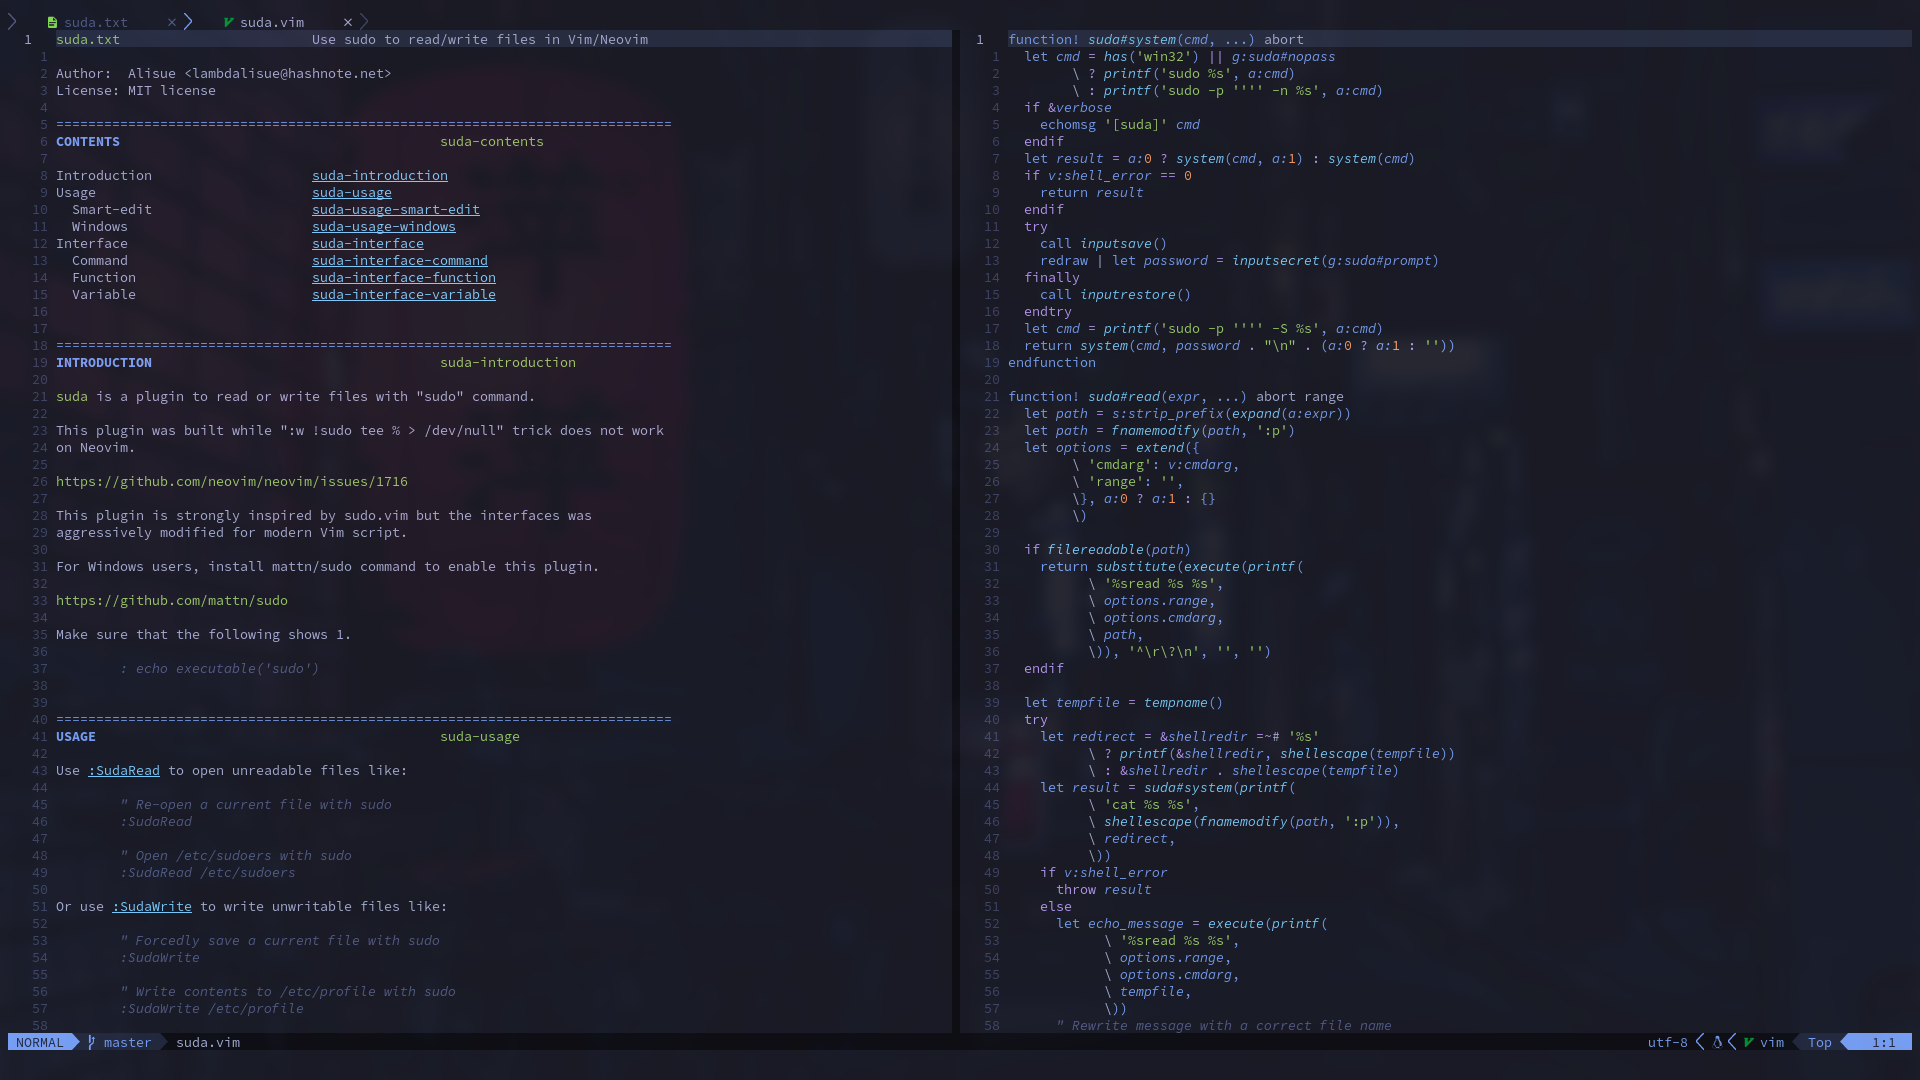Click the neovim issues 1716 URL
Viewport: 1920px width, 1080px height.
coord(232,481)
